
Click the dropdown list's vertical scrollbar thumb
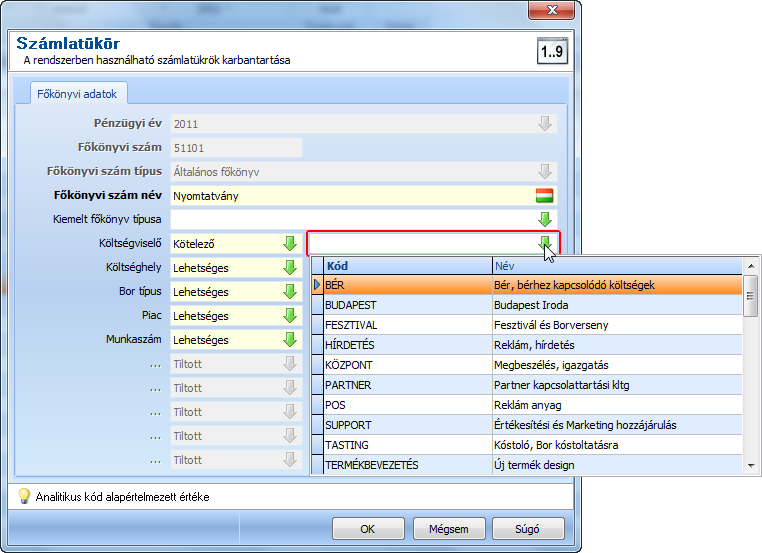[751, 295]
